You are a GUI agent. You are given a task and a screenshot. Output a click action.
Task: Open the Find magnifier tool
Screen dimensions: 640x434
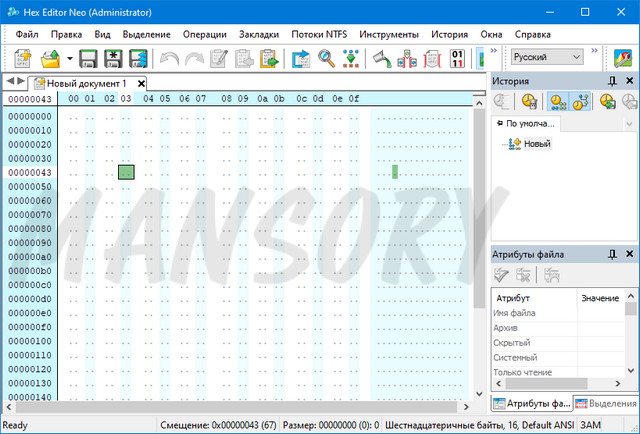click(x=326, y=58)
